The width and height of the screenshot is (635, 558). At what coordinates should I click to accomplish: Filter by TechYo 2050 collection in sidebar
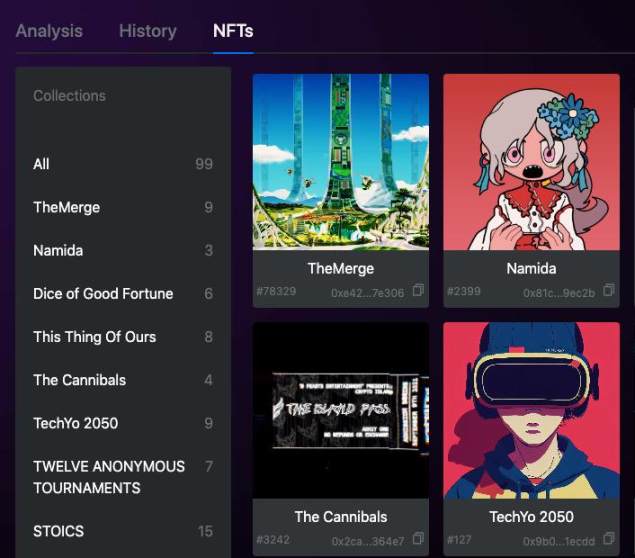pyautogui.click(x=123, y=423)
